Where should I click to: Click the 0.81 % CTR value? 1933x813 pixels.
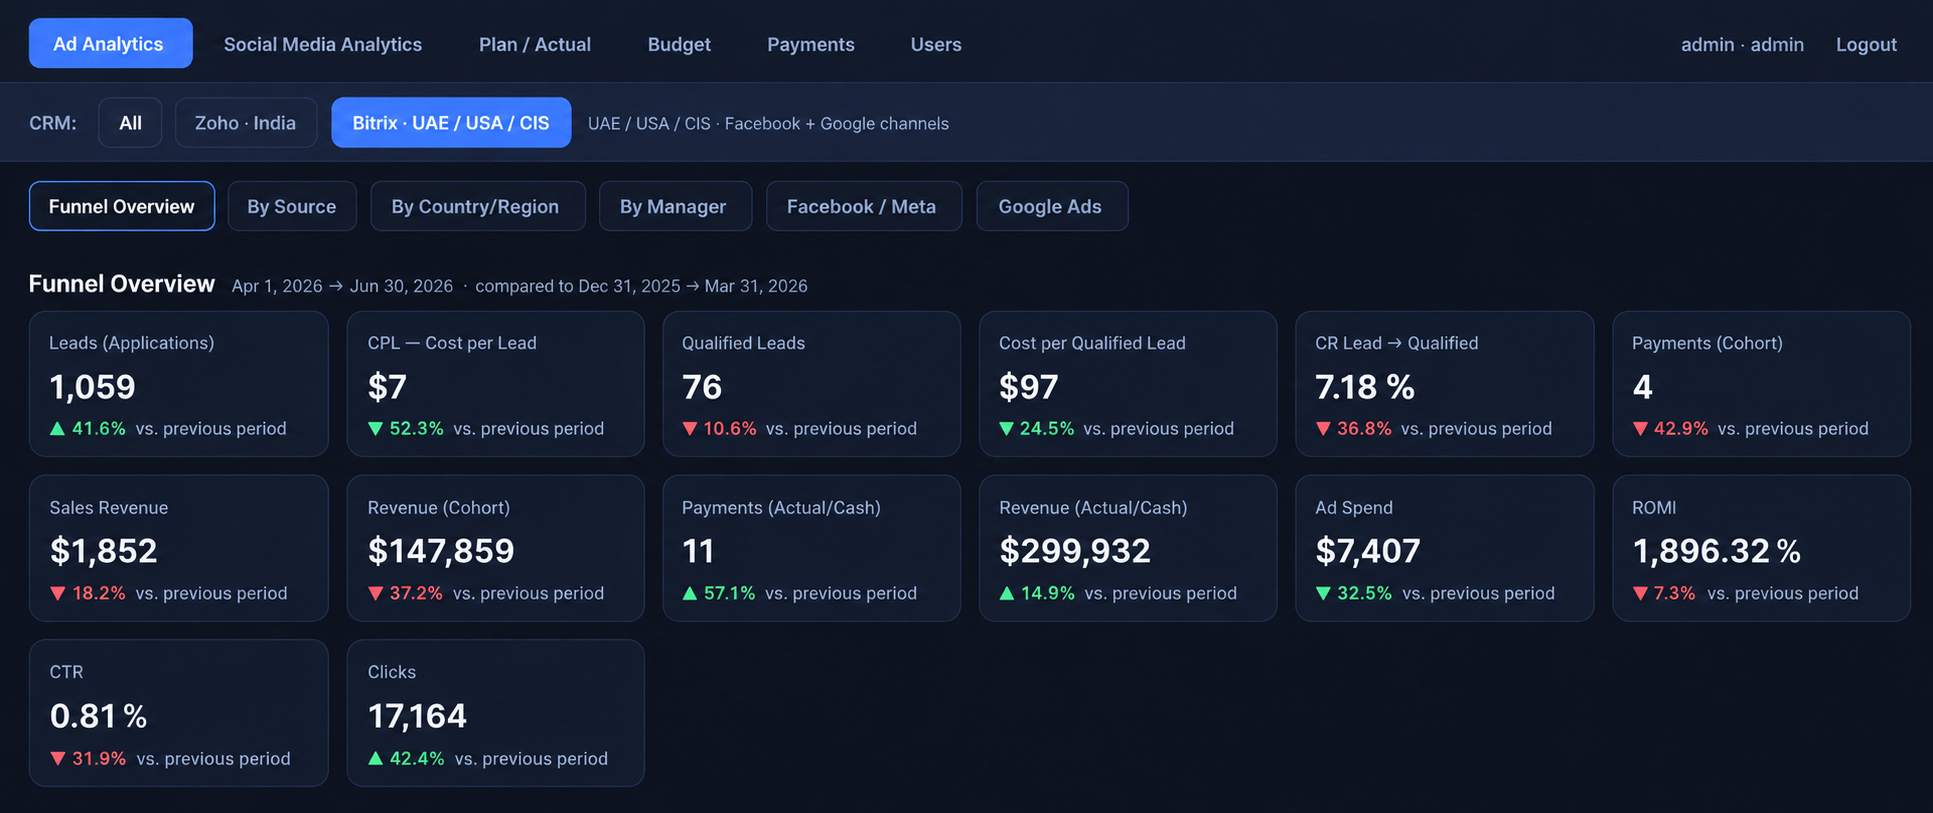coord(99,716)
